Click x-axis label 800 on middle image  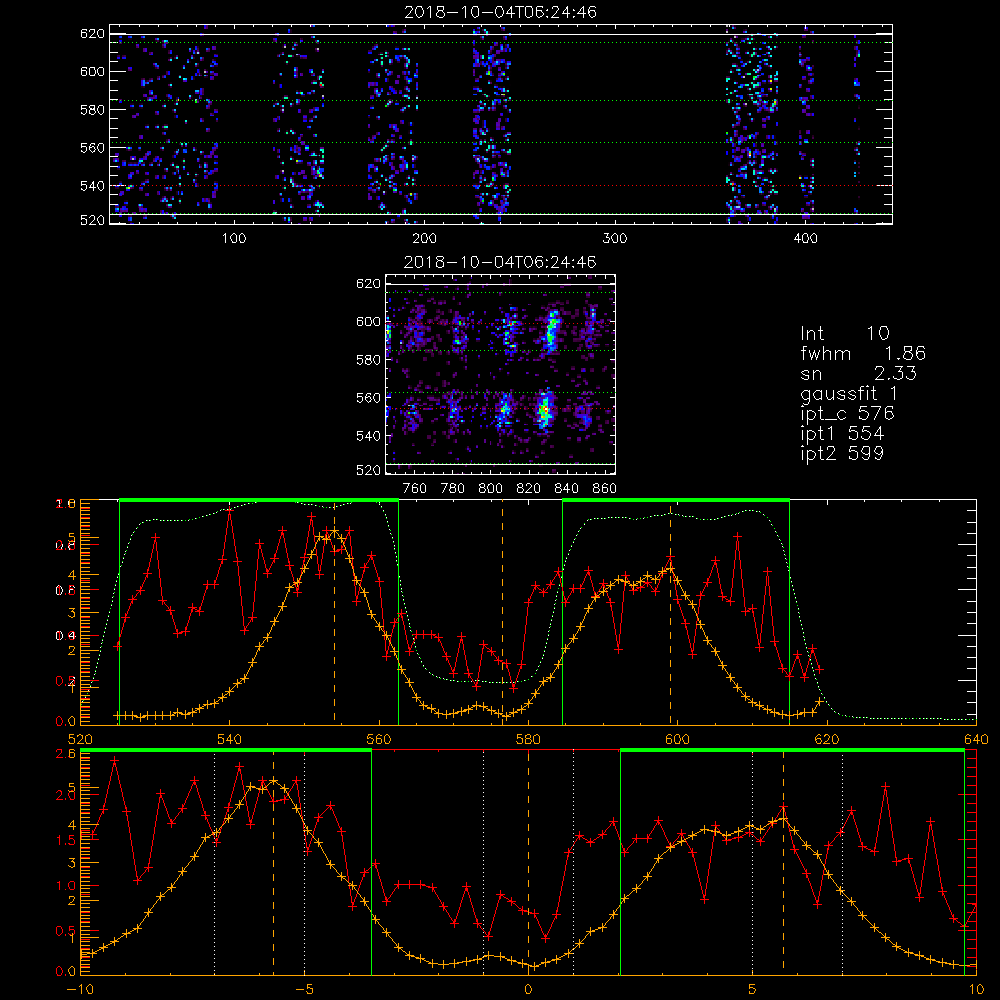(490, 489)
